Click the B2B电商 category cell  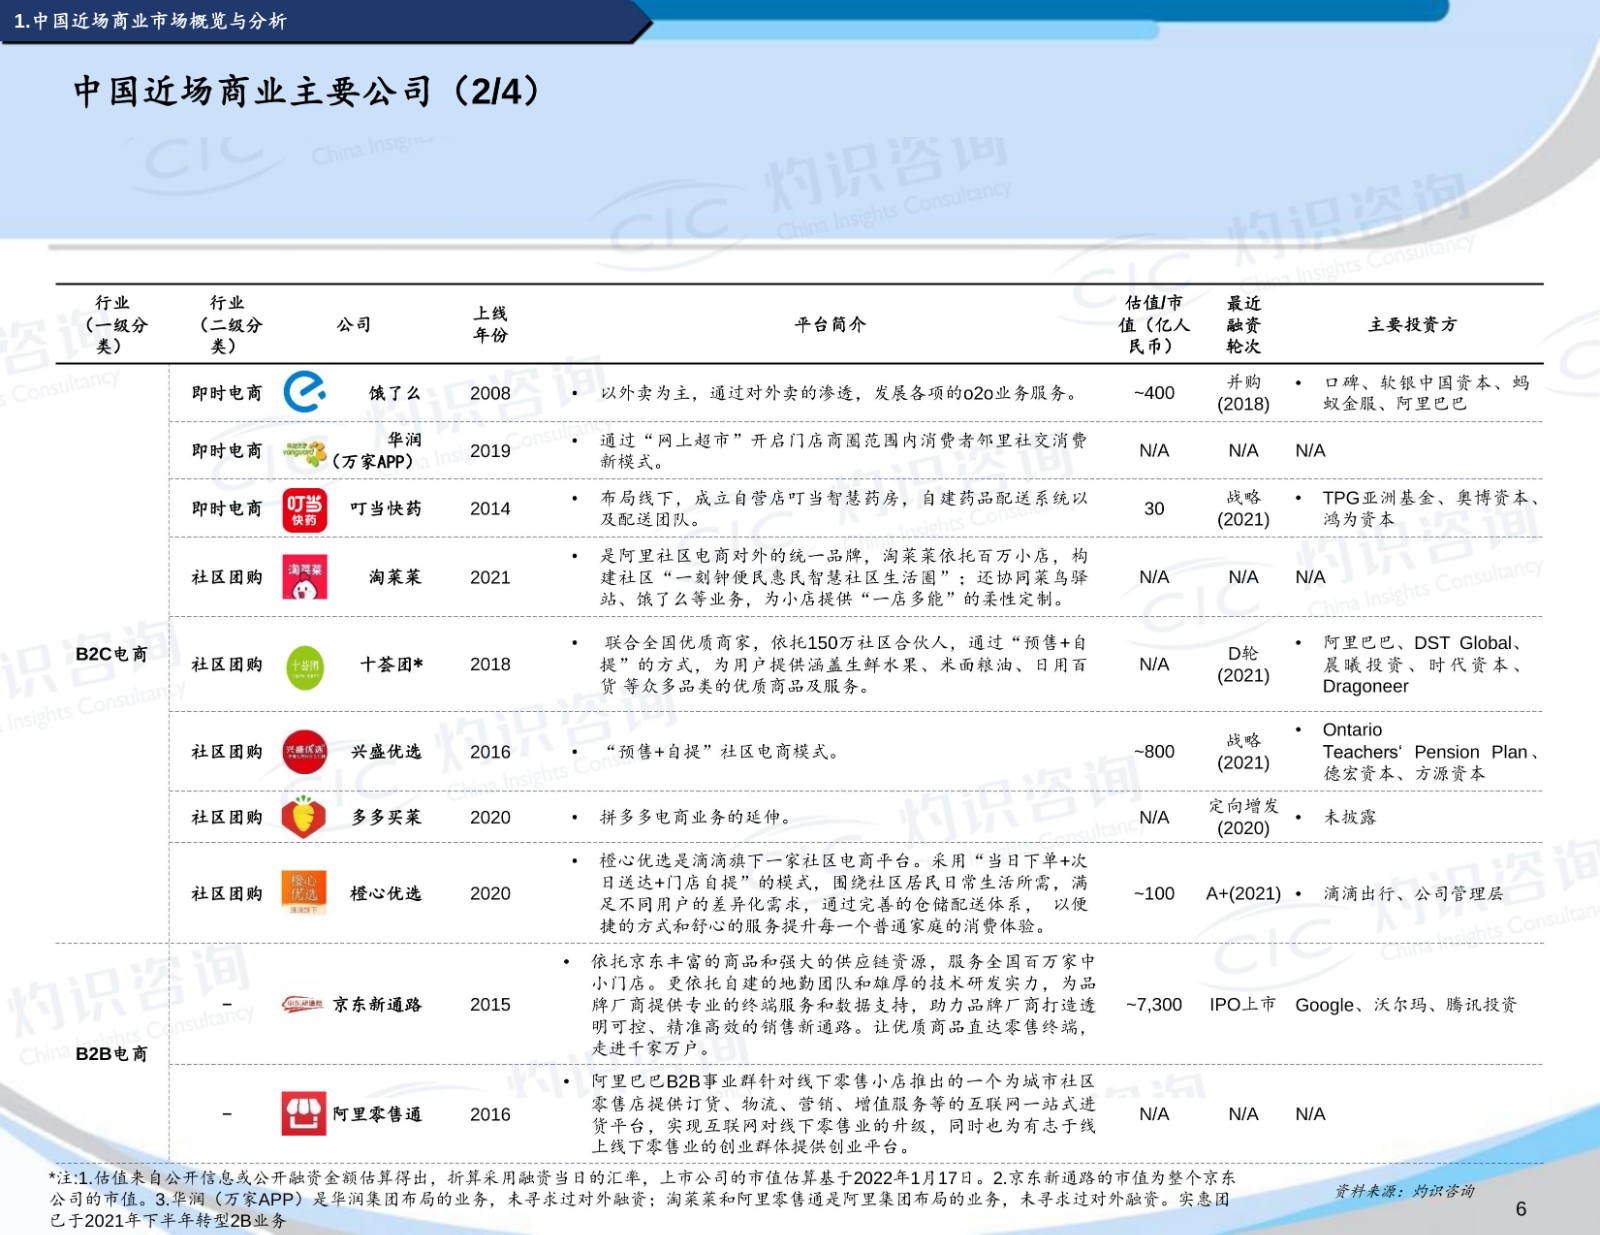click(x=111, y=1054)
